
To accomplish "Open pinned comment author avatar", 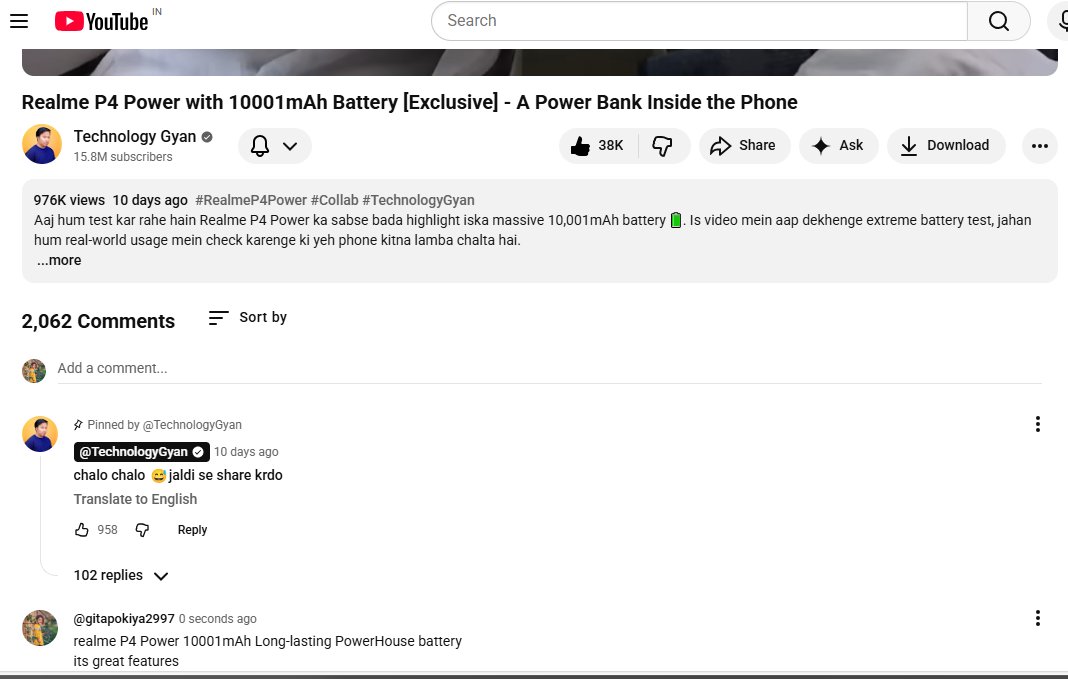I will [x=40, y=434].
